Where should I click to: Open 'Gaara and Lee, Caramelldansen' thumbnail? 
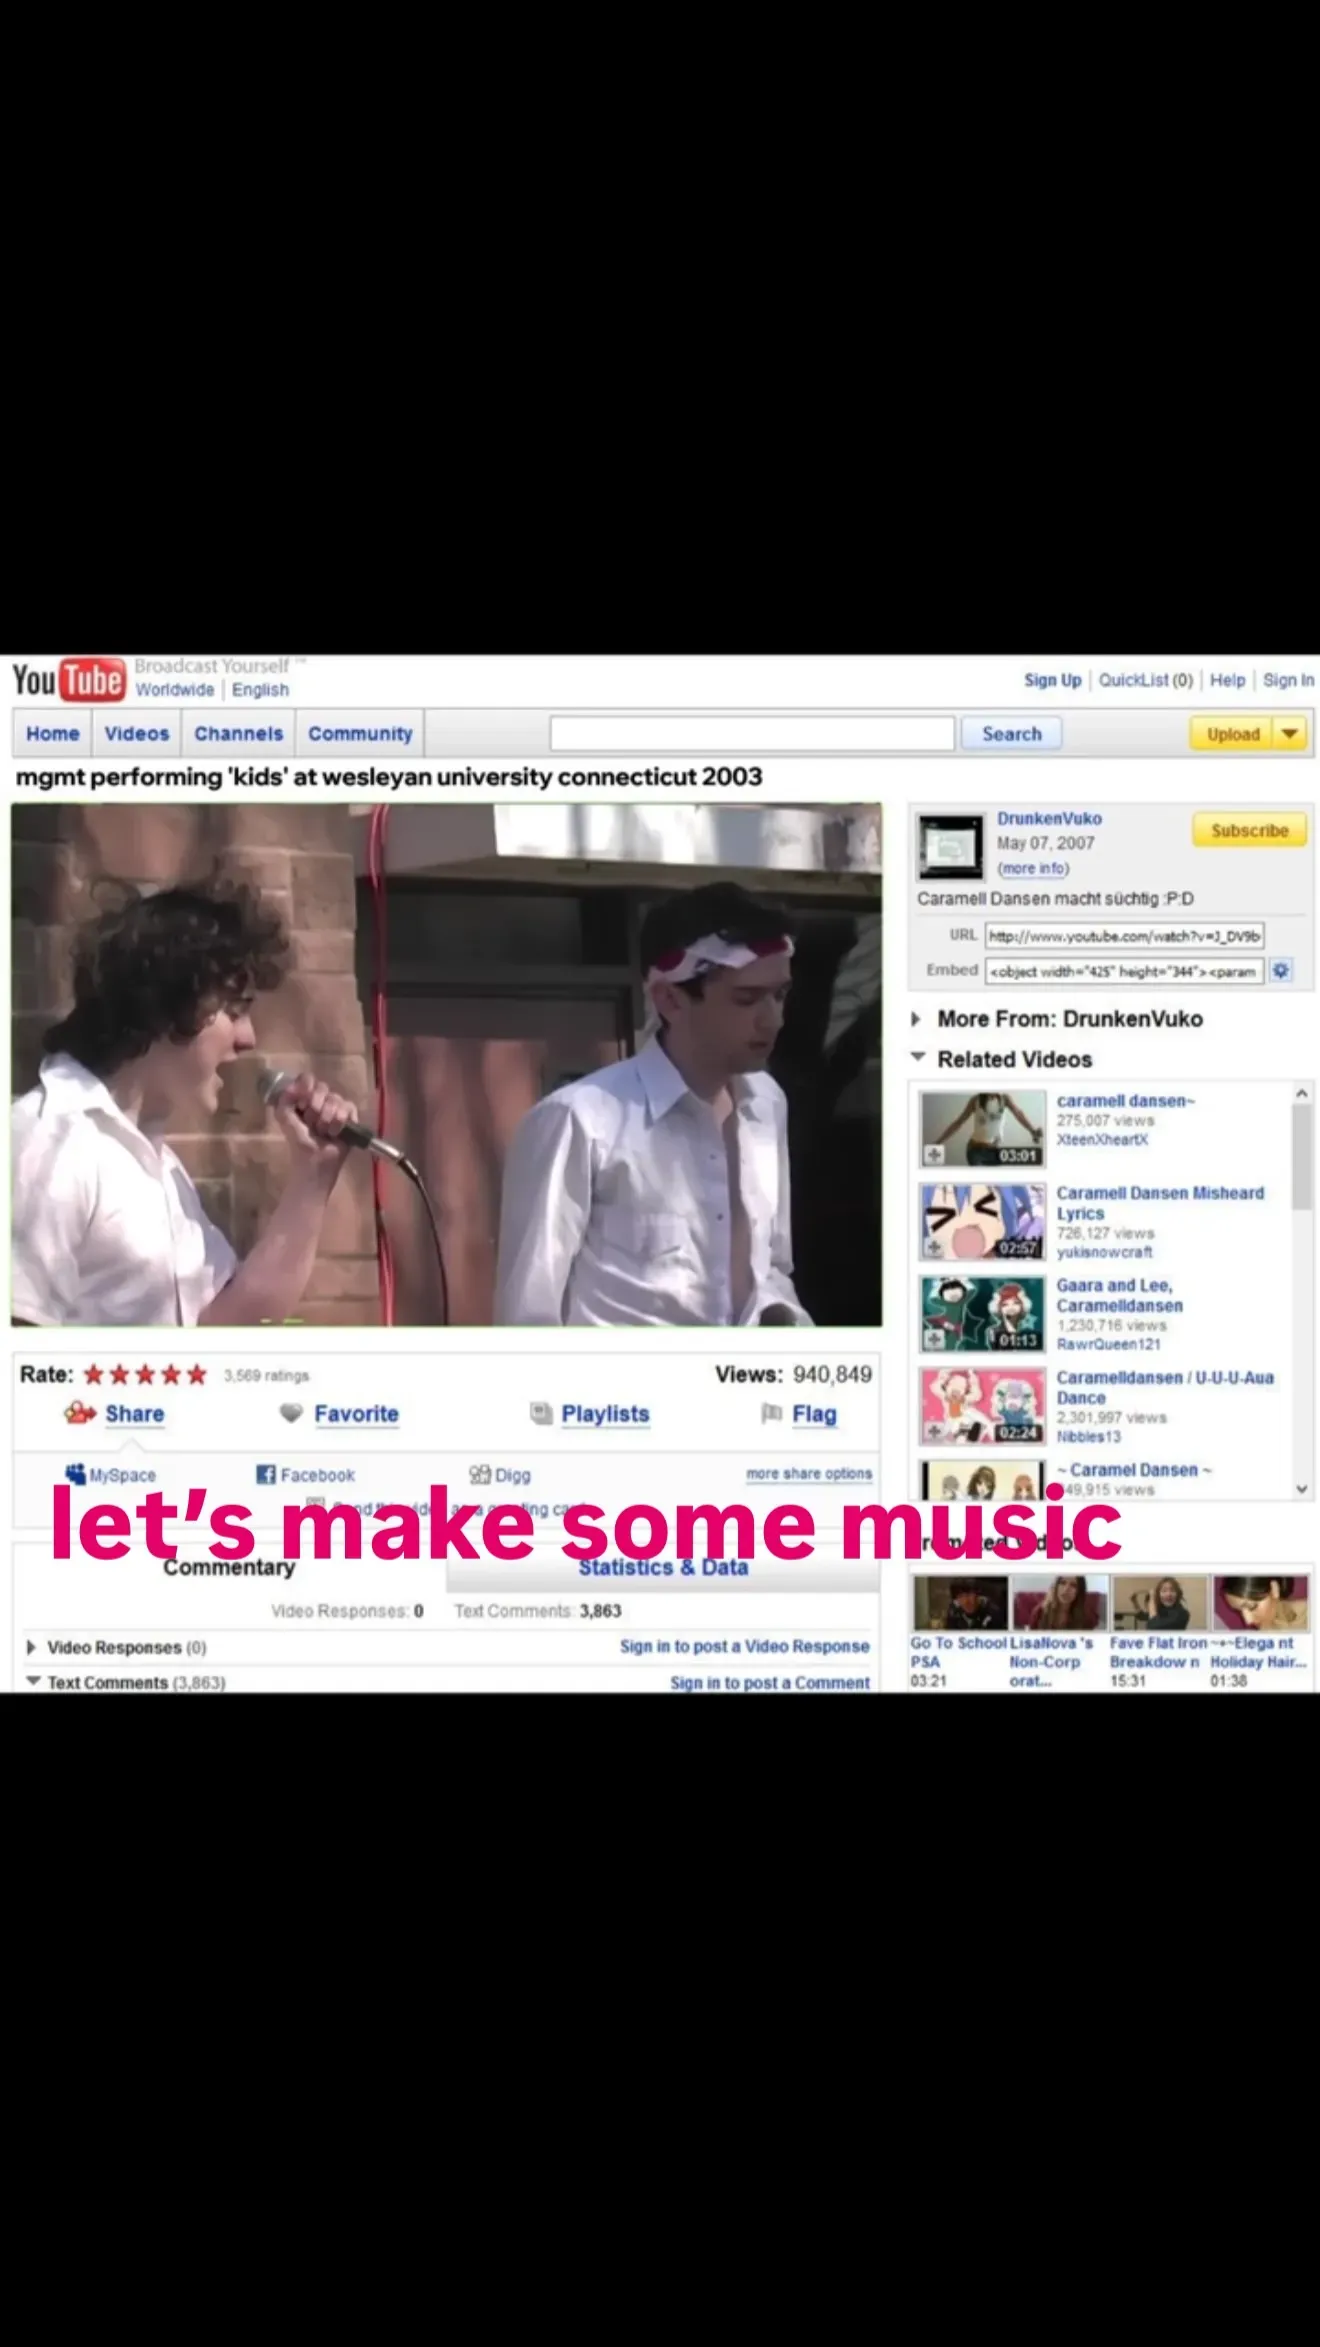pyautogui.click(x=982, y=1313)
